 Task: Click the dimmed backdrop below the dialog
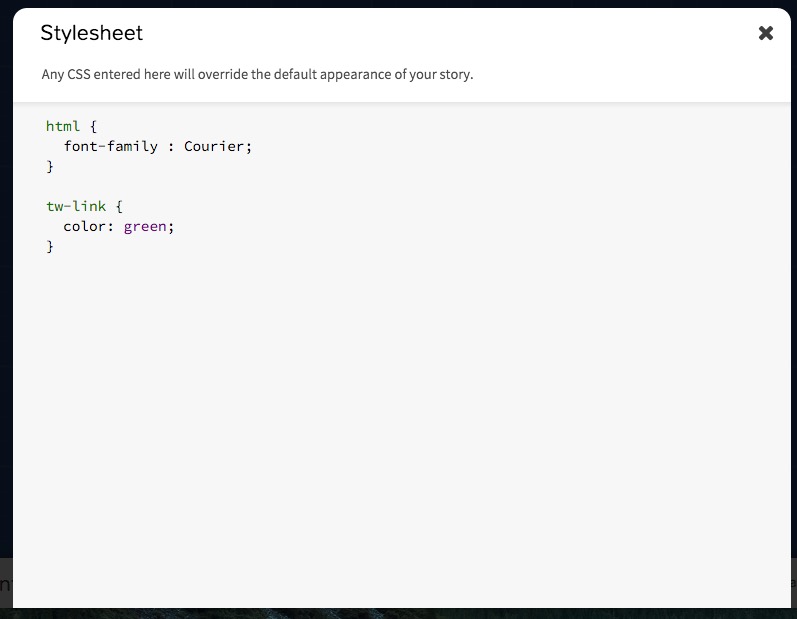tap(400, 613)
